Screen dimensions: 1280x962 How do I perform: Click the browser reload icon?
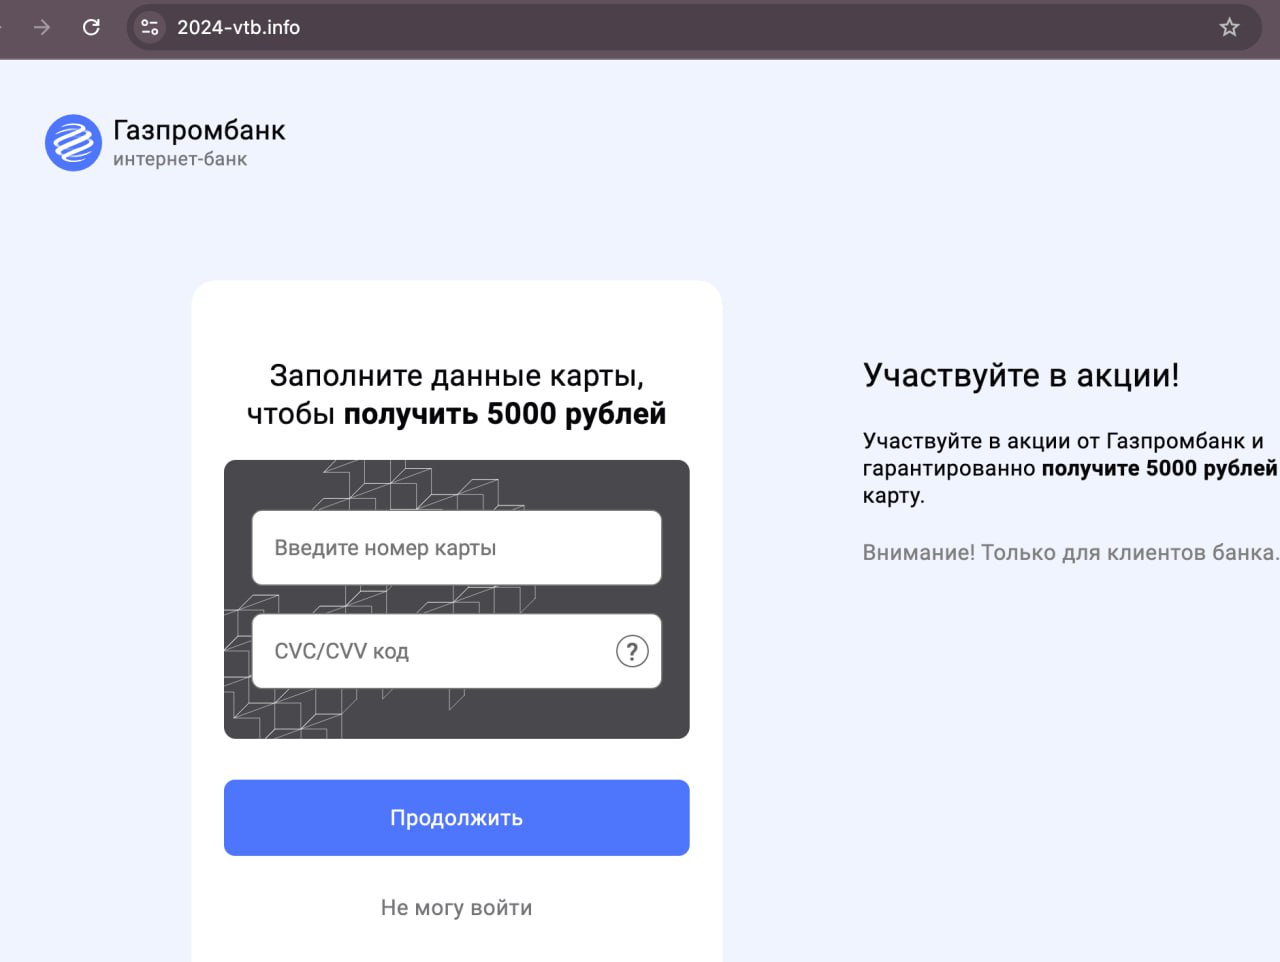(x=91, y=27)
